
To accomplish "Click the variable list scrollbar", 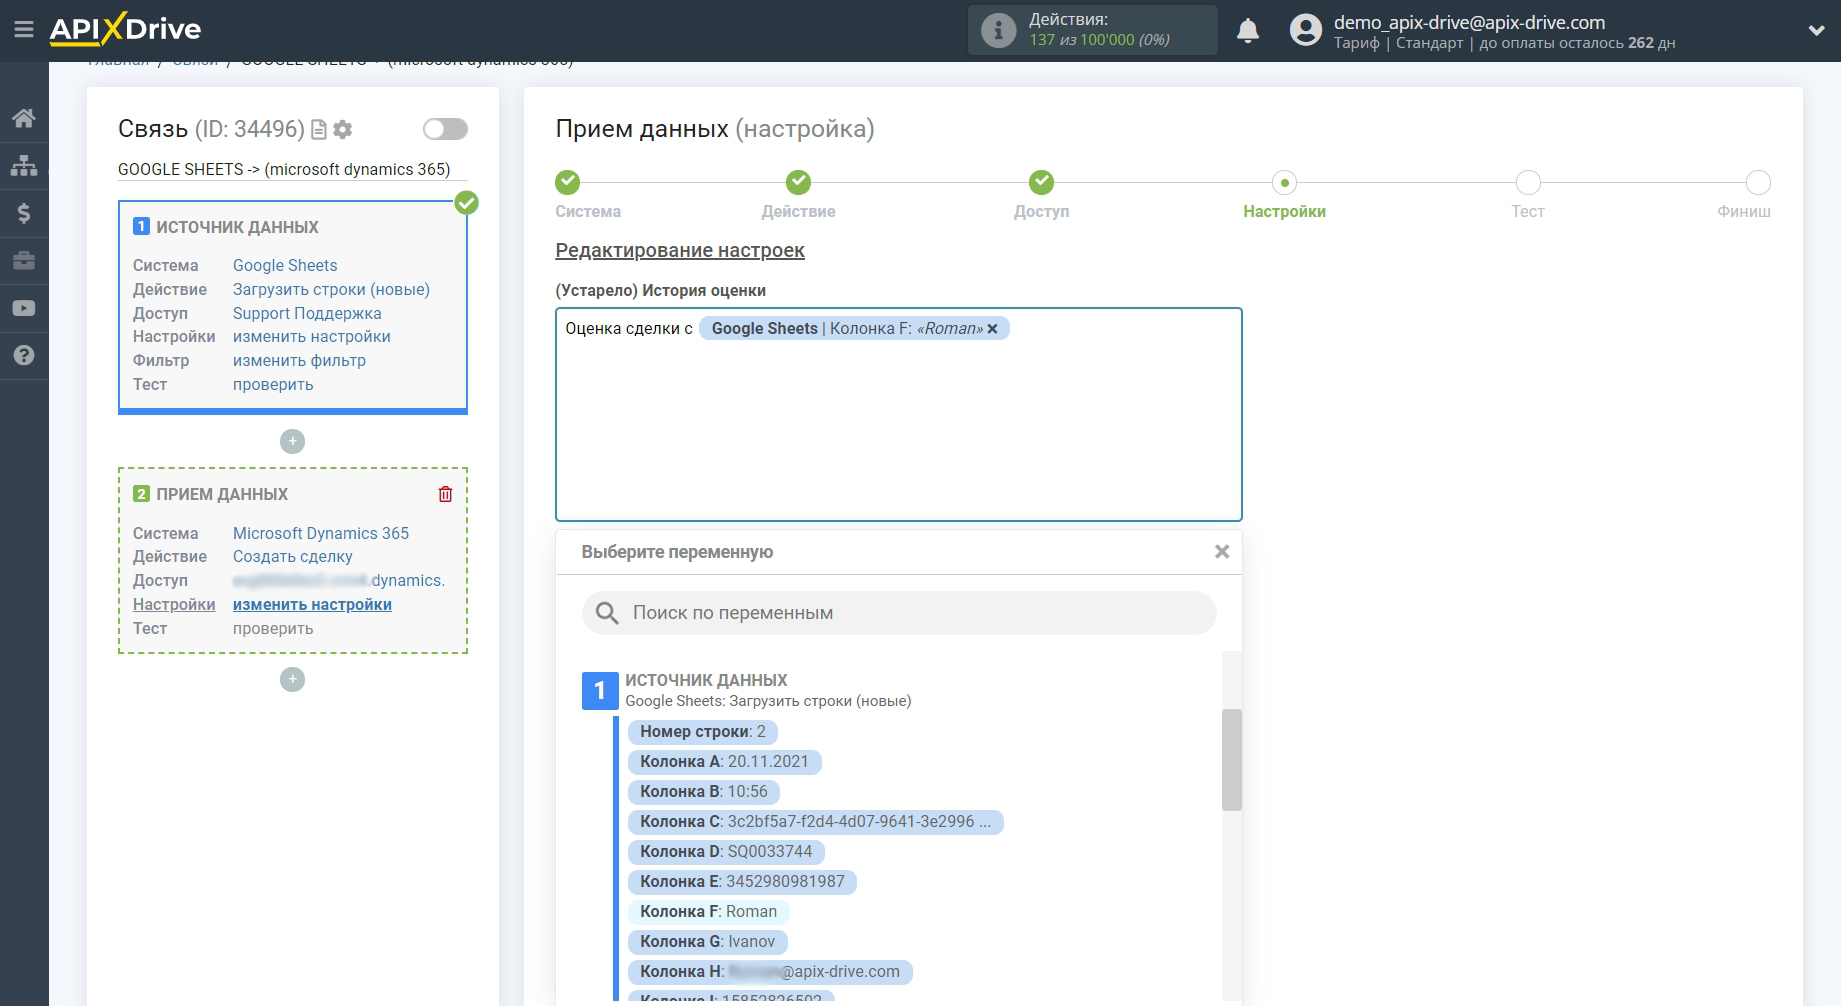I will [x=1231, y=760].
